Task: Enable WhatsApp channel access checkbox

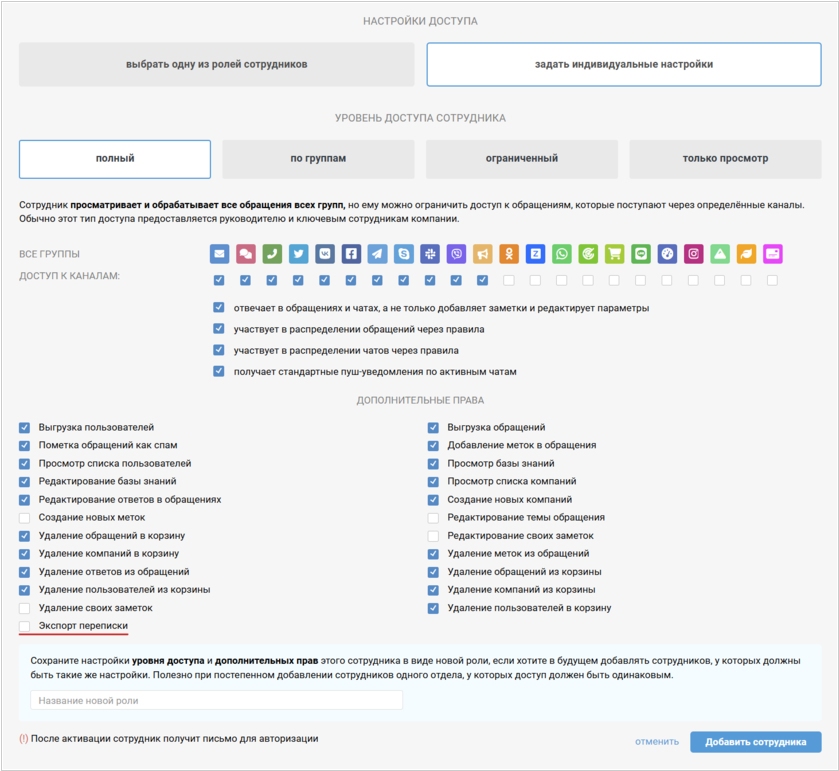Action: point(562,281)
